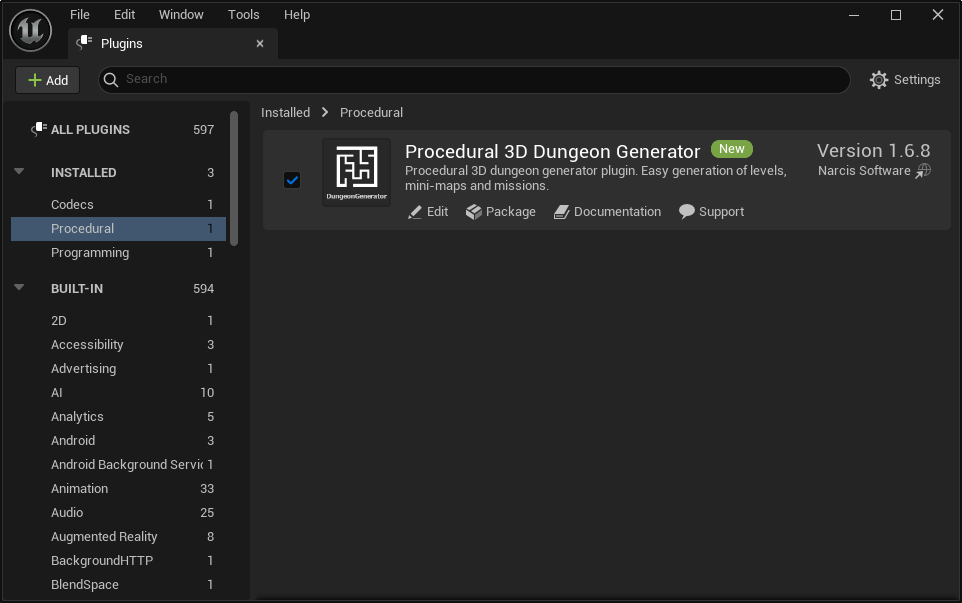
Task: Click the Settings gear icon
Action: pos(879,80)
